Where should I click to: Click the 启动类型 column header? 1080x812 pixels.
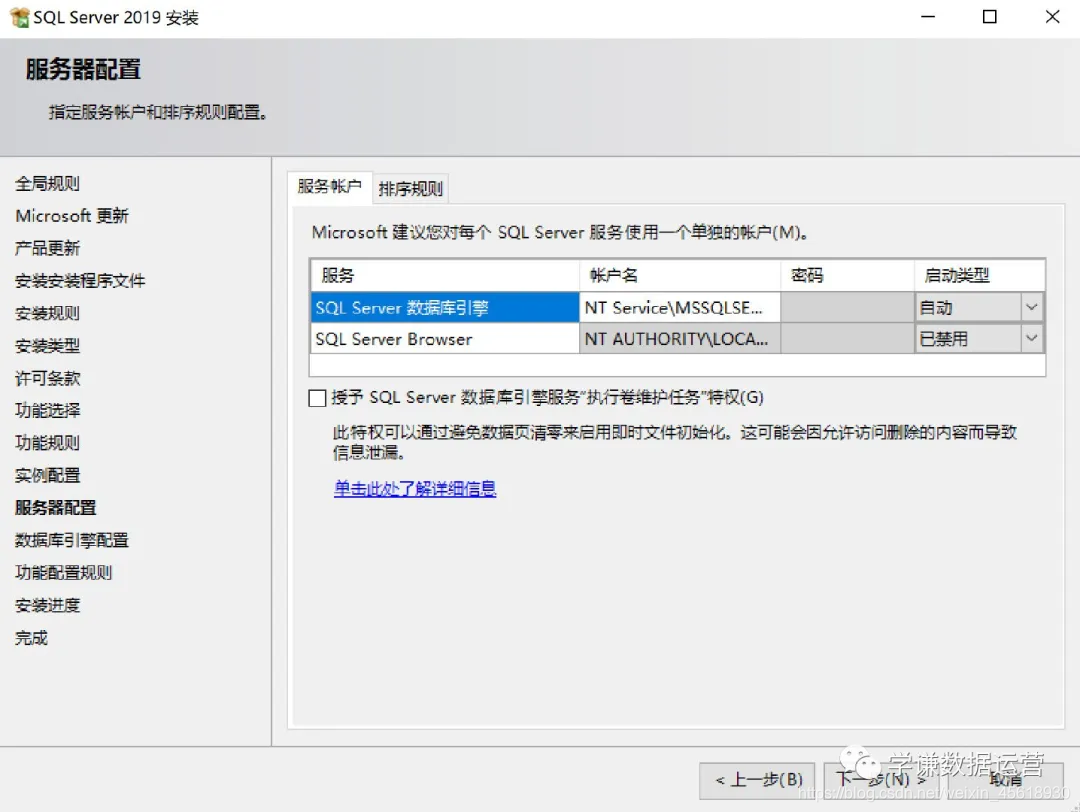979,275
